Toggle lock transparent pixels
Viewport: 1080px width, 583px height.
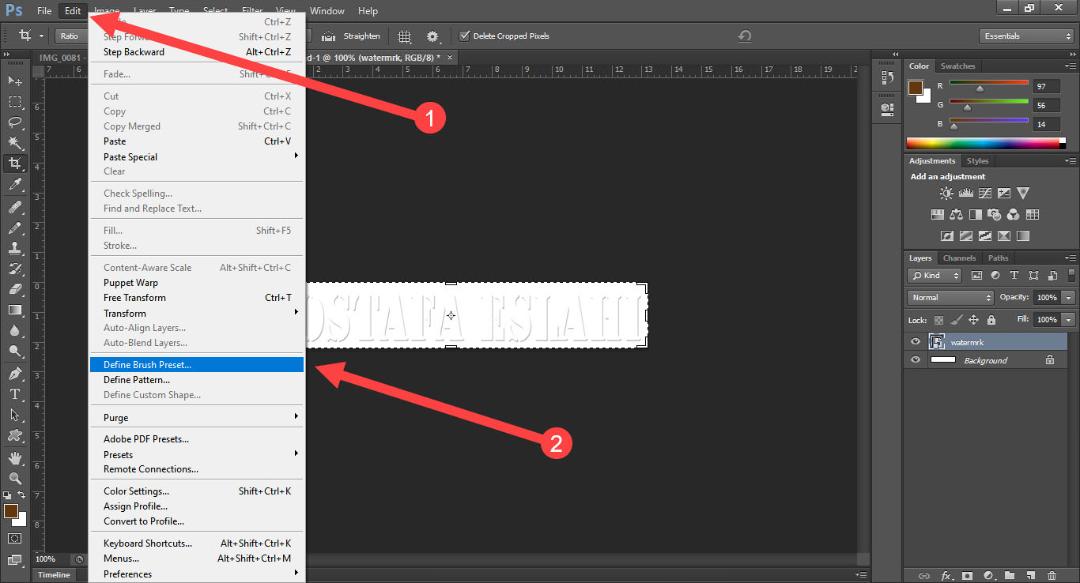click(938, 320)
